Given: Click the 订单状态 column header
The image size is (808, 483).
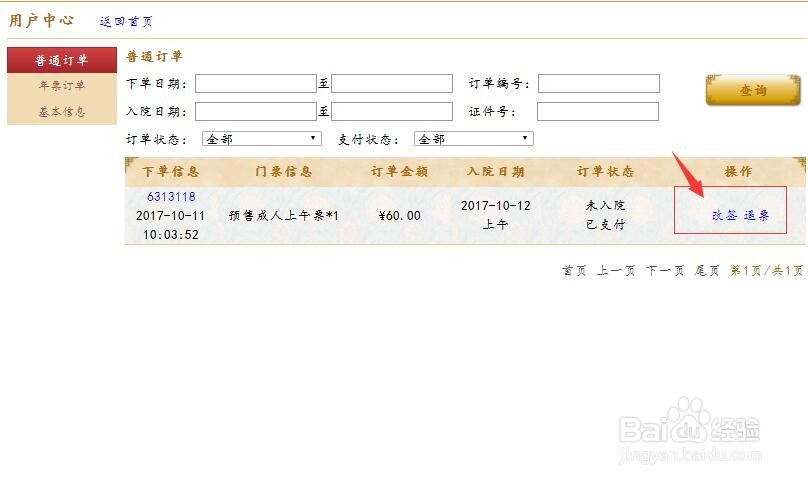Looking at the screenshot, I should [605, 172].
